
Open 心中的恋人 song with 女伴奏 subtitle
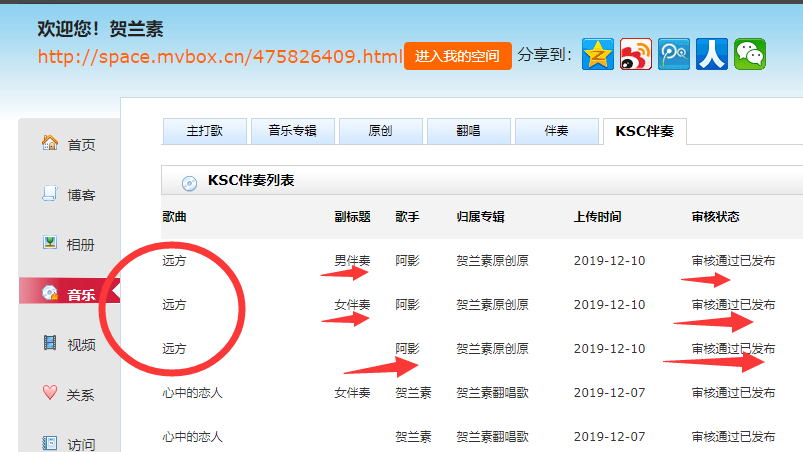tap(192, 393)
